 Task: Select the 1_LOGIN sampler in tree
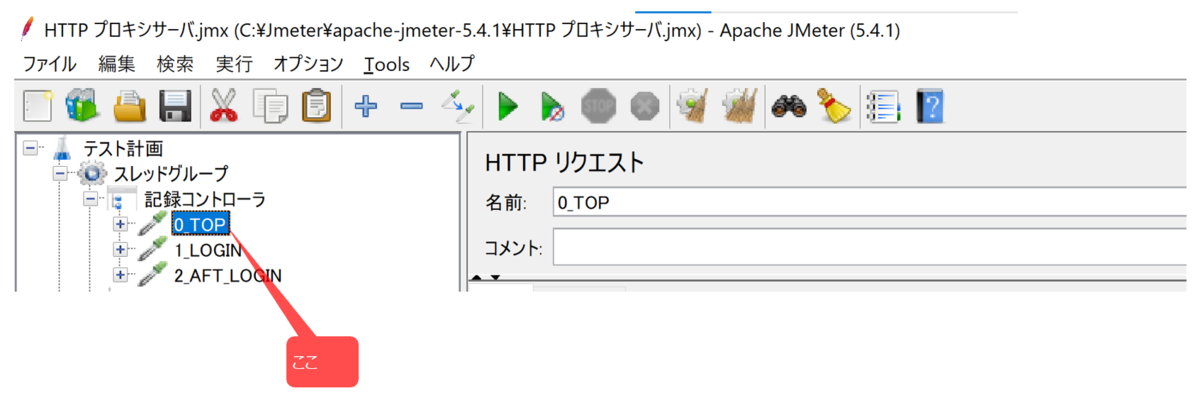208,249
